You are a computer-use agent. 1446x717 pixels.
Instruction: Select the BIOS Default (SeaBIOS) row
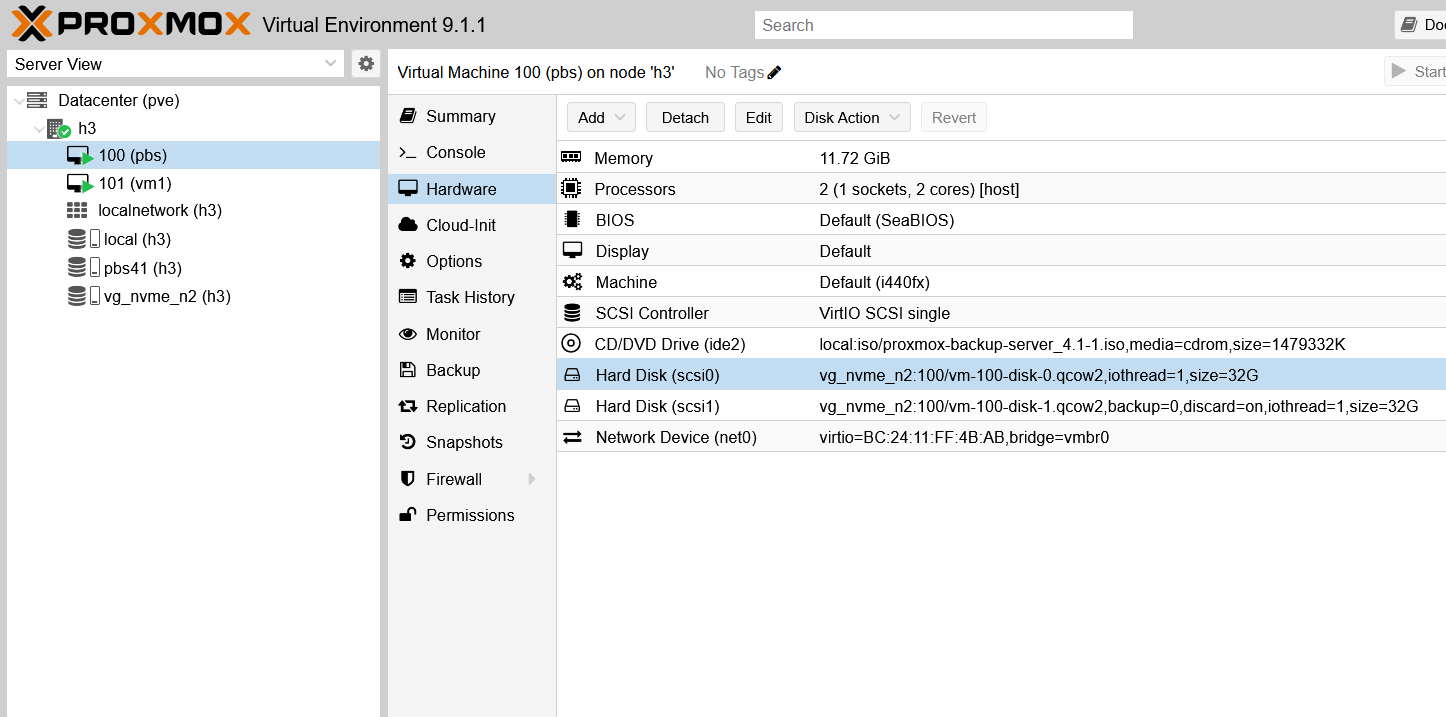tap(1001, 220)
